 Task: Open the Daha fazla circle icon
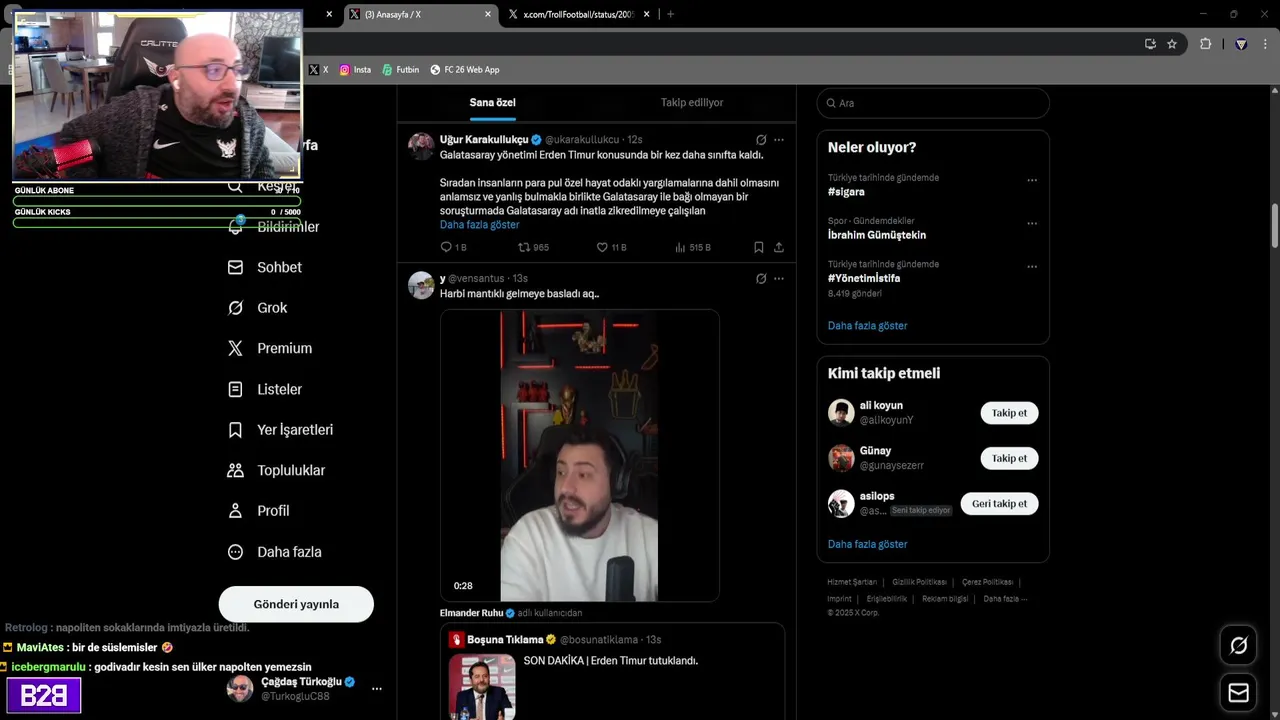click(x=235, y=552)
